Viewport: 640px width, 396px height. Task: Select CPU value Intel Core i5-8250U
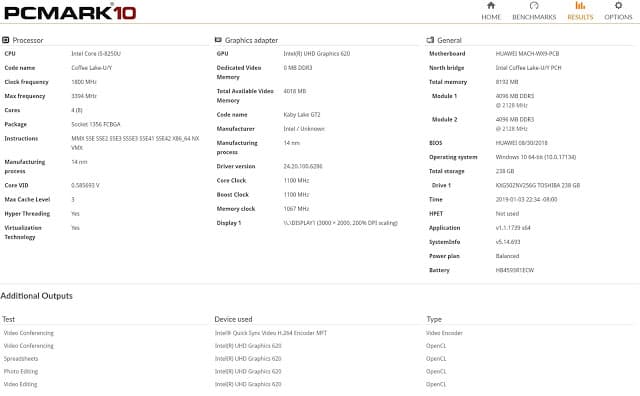point(96,53)
